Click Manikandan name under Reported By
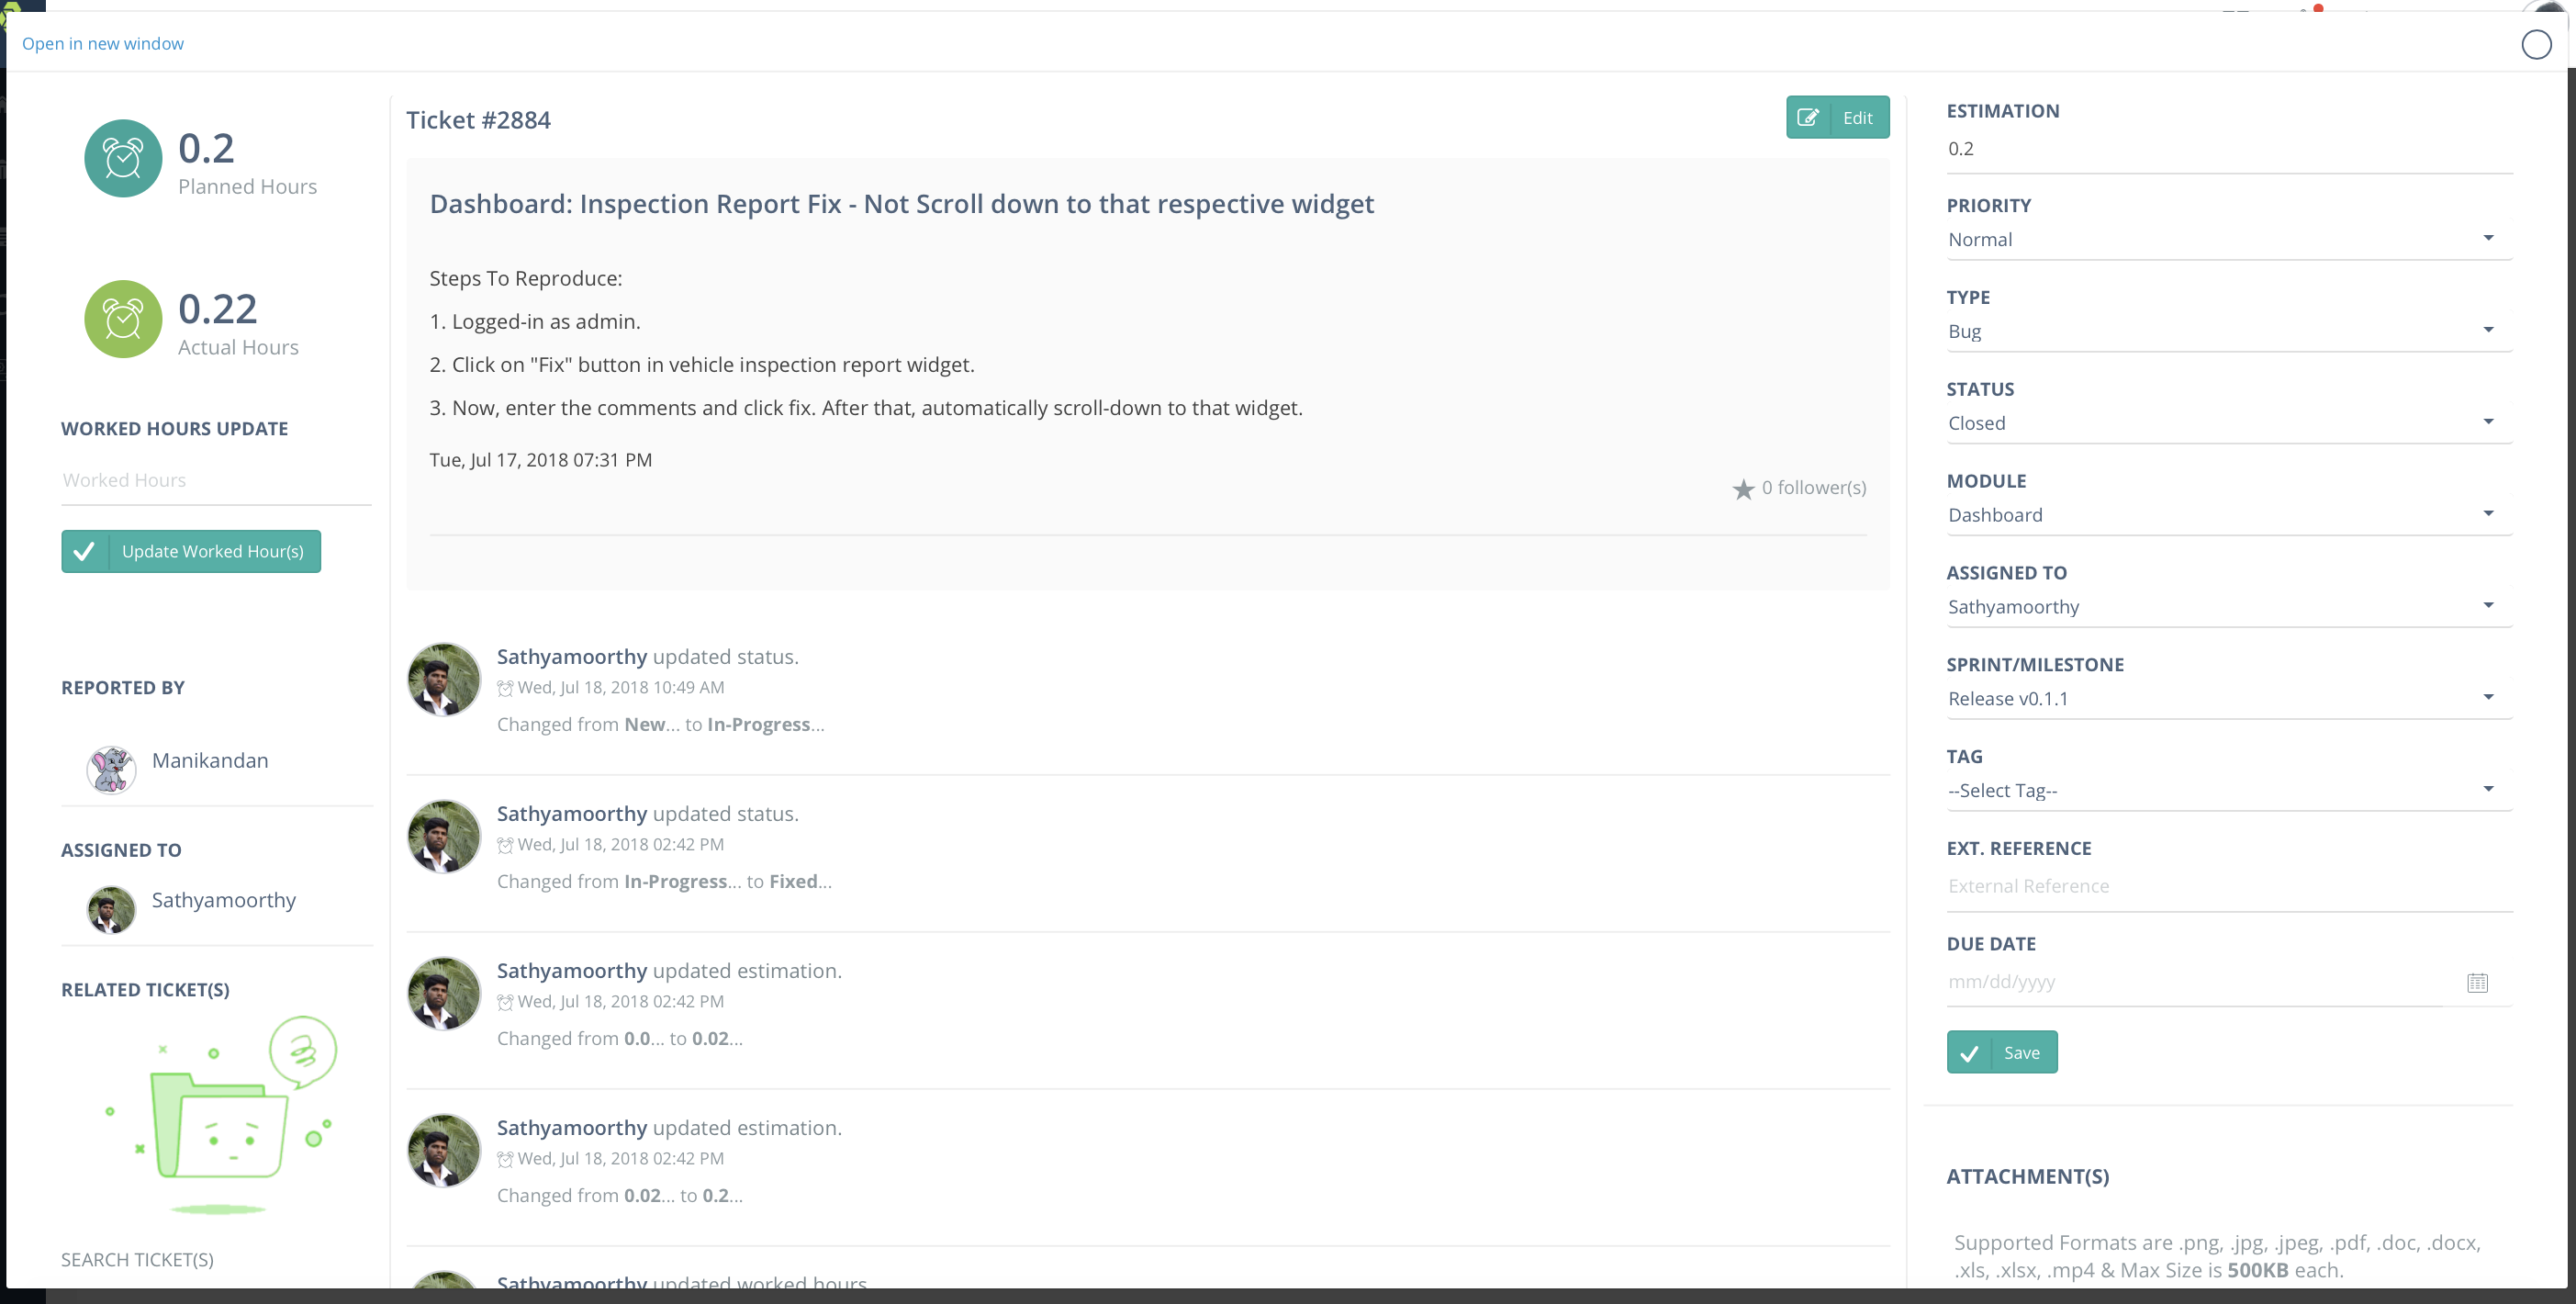This screenshot has width=2576, height=1304. [x=210, y=761]
